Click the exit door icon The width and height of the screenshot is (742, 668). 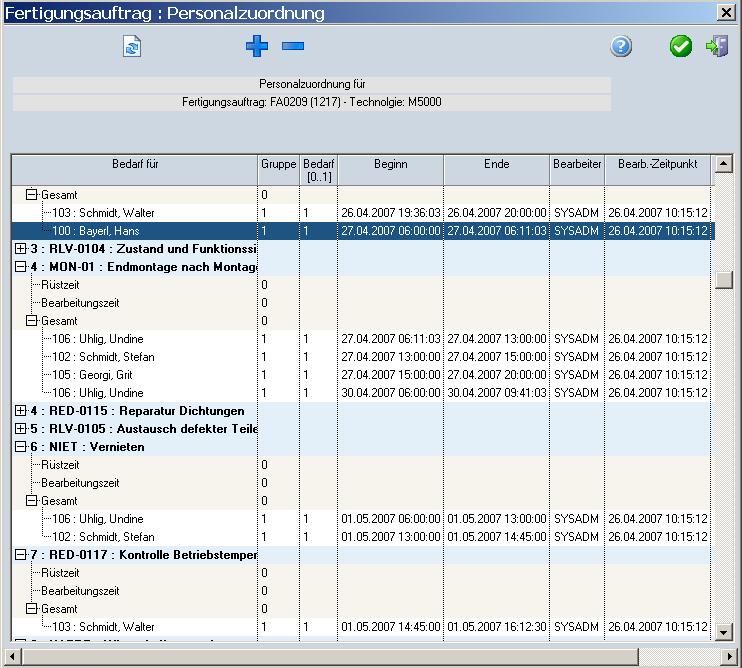click(717, 46)
